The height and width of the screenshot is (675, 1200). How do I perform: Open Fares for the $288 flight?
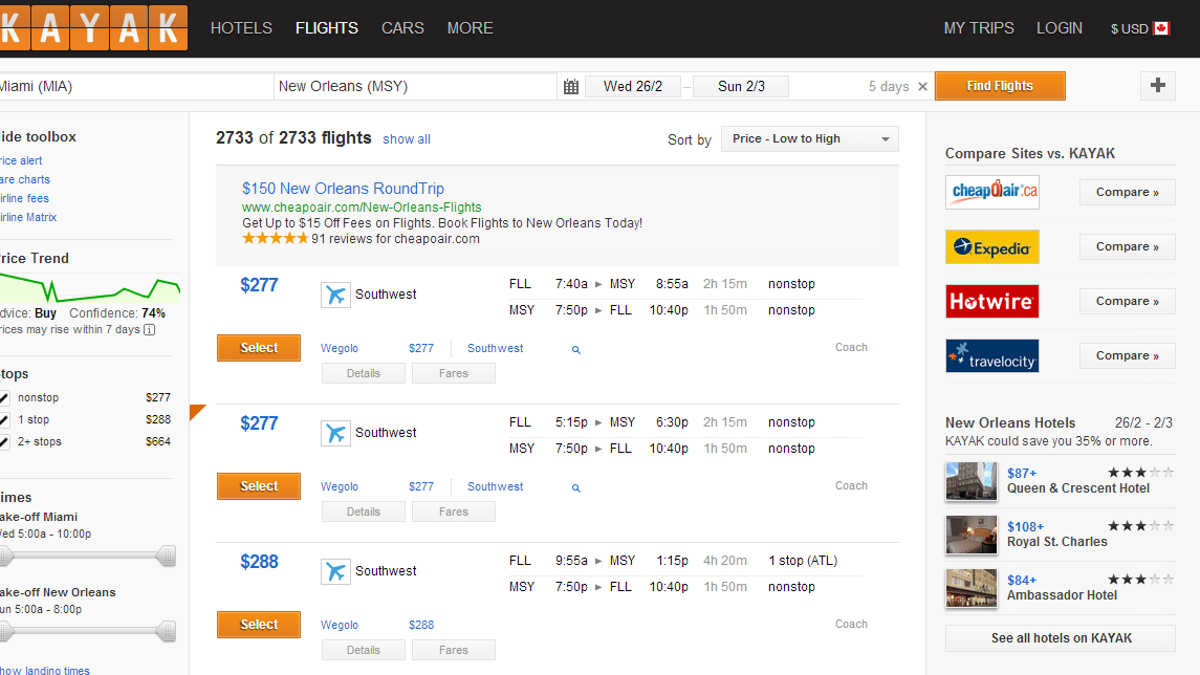pos(453,649)
